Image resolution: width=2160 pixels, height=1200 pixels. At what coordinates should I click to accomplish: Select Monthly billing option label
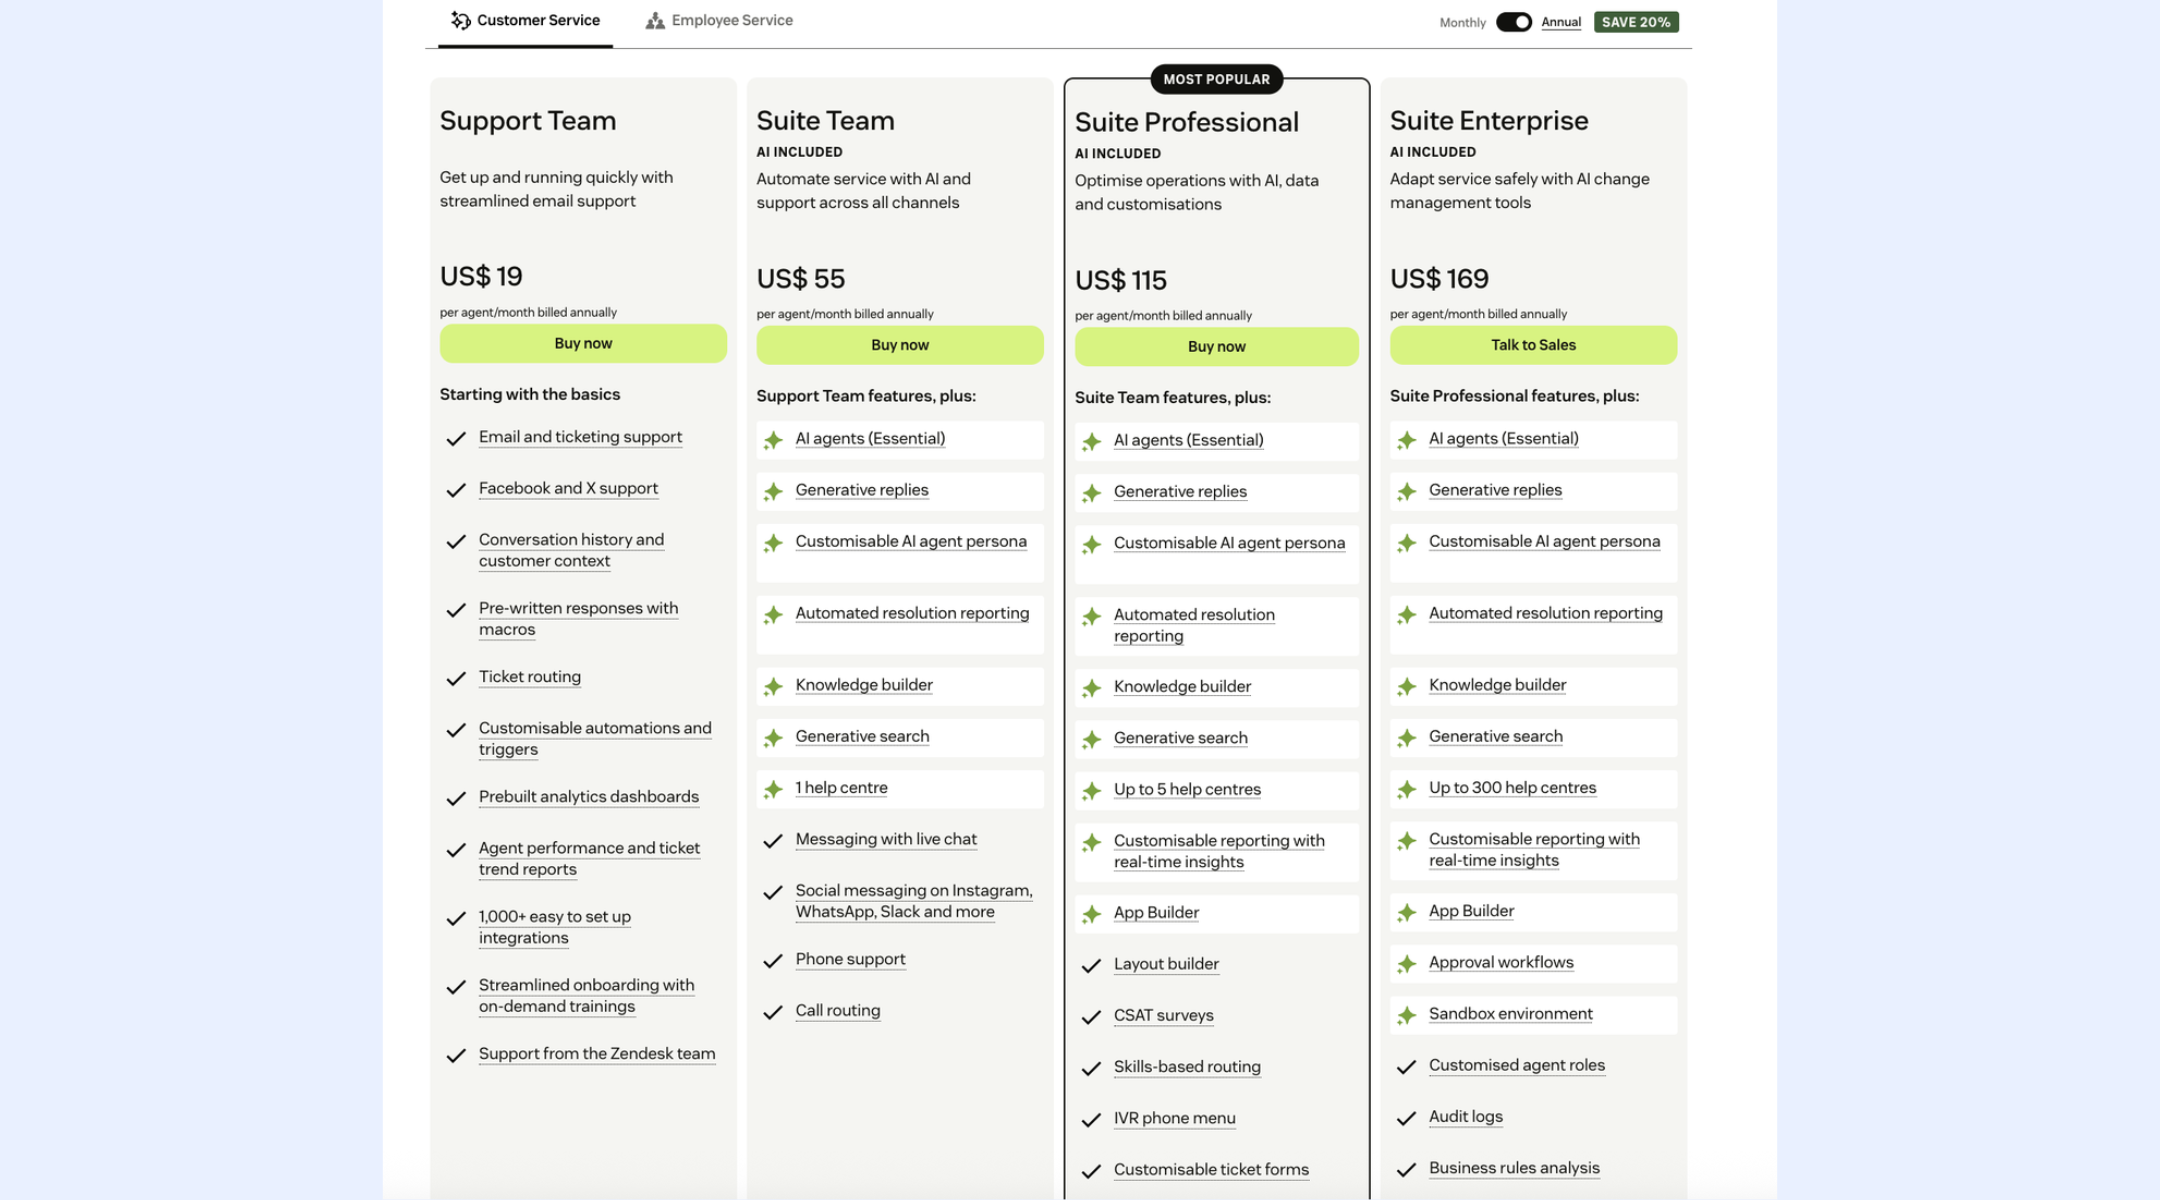1462,22
